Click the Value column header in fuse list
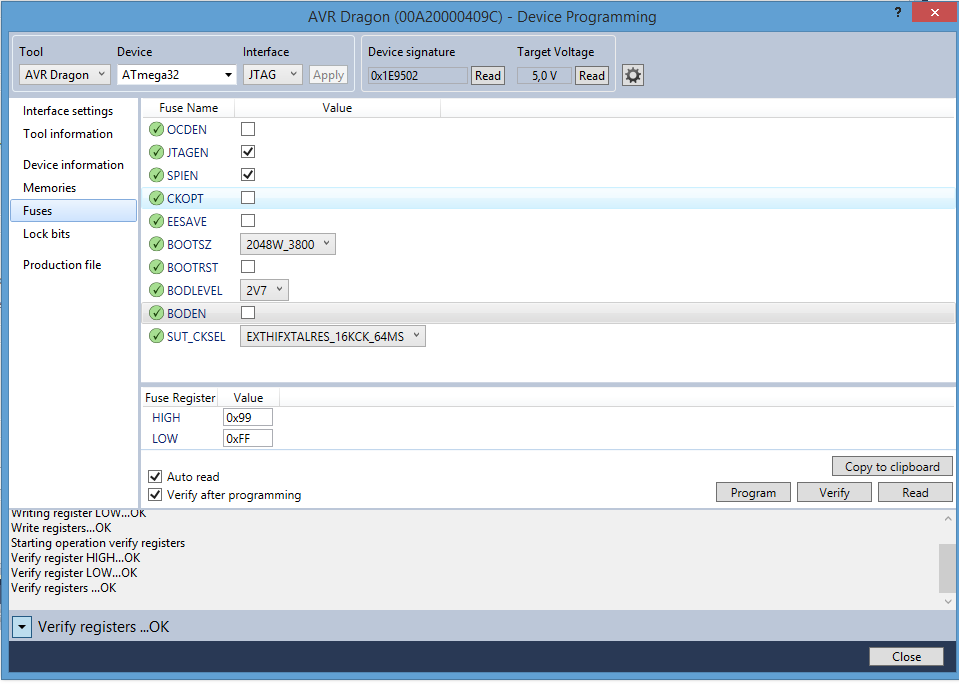Image resolution: width=959 pixels, height=687 pixels. 337,108
